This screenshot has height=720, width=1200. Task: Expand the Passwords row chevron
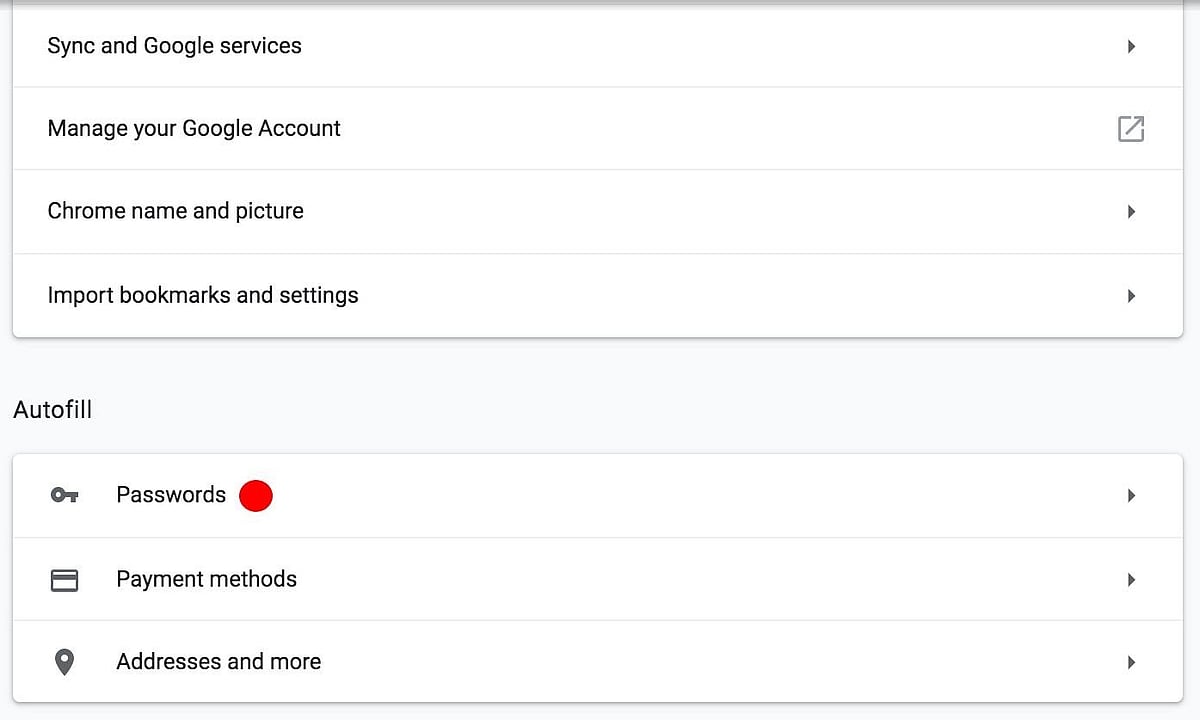click(1131, 495)
